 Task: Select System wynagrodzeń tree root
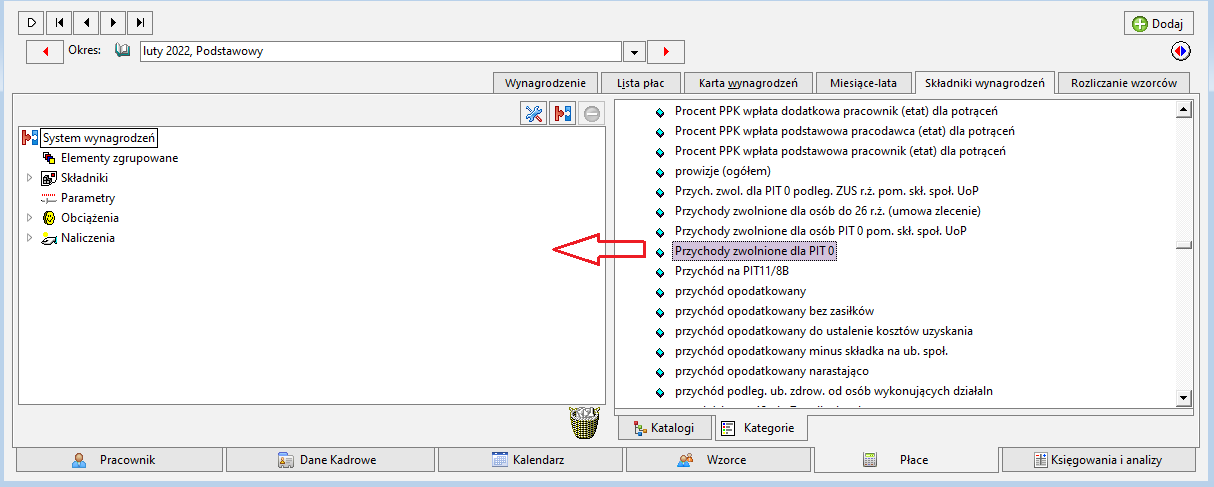click(100, 138)
